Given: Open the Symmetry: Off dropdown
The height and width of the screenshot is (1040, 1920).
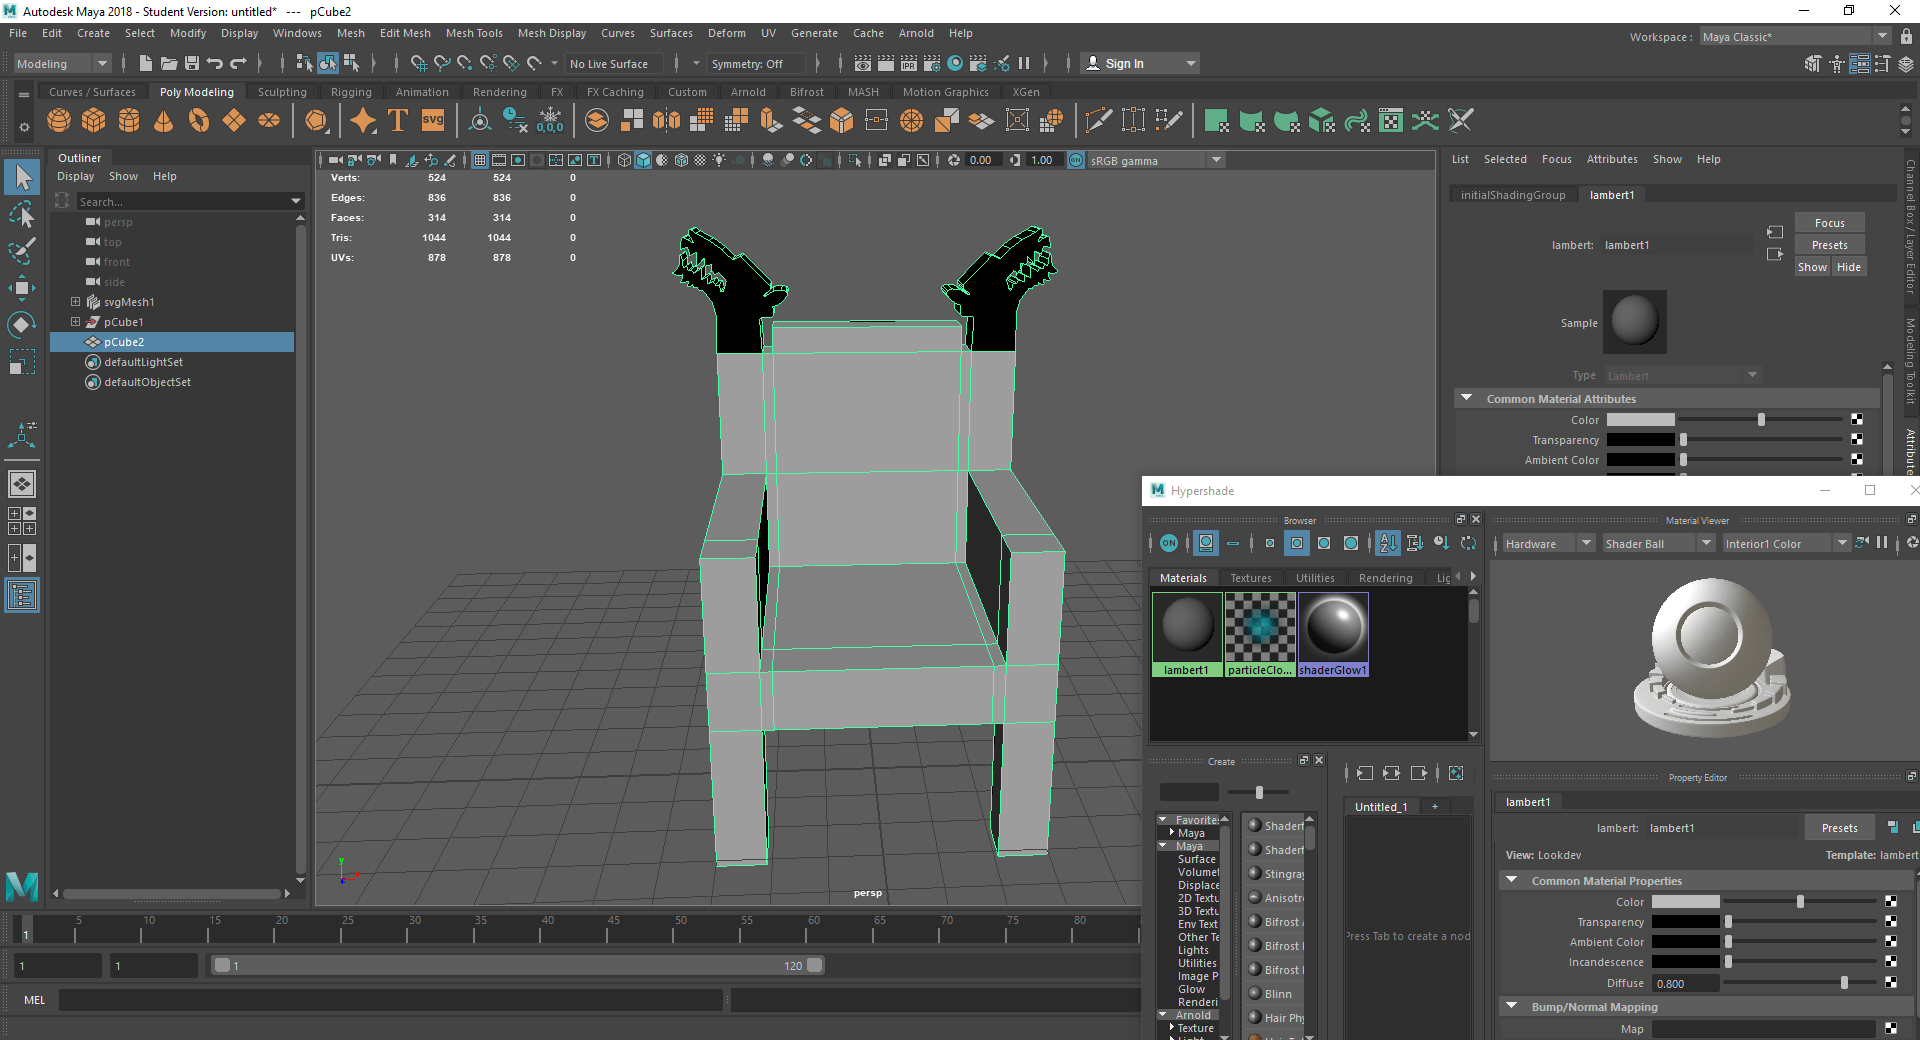Looking at the screenshot, I should [x=757, y=64].
